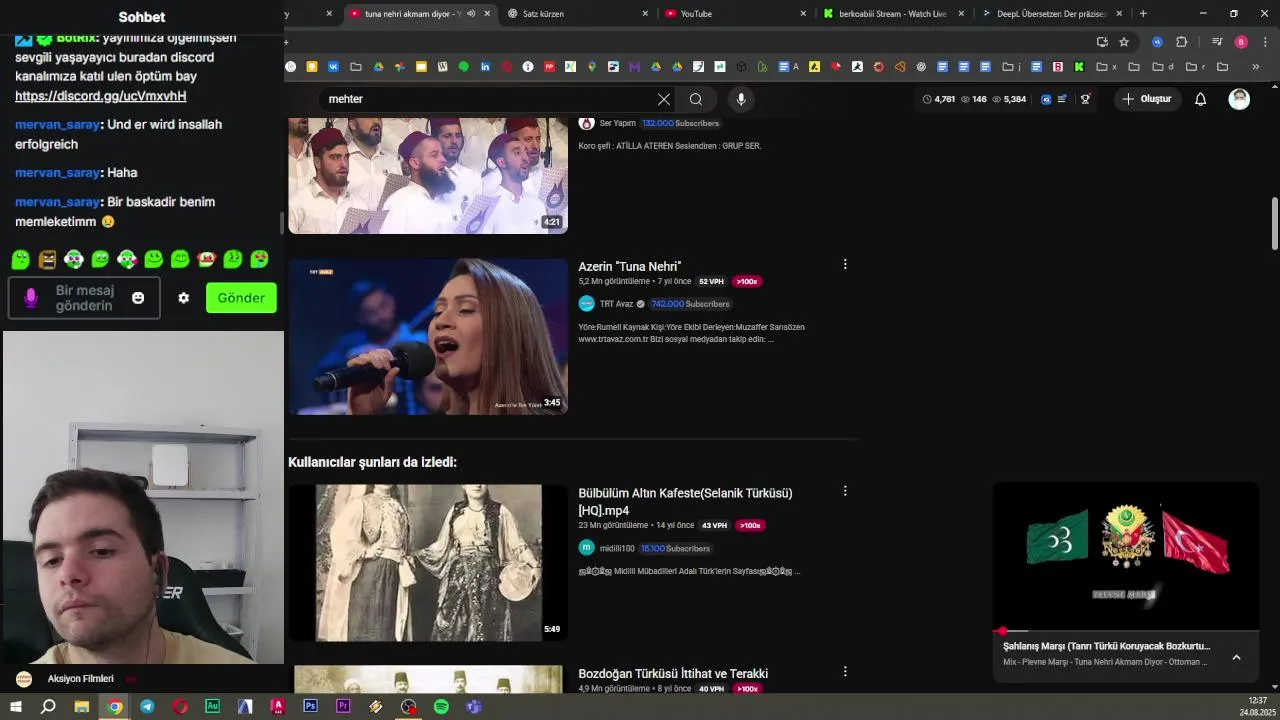
Task: Start voice search with microphone icon
Action: coord(741,99)
